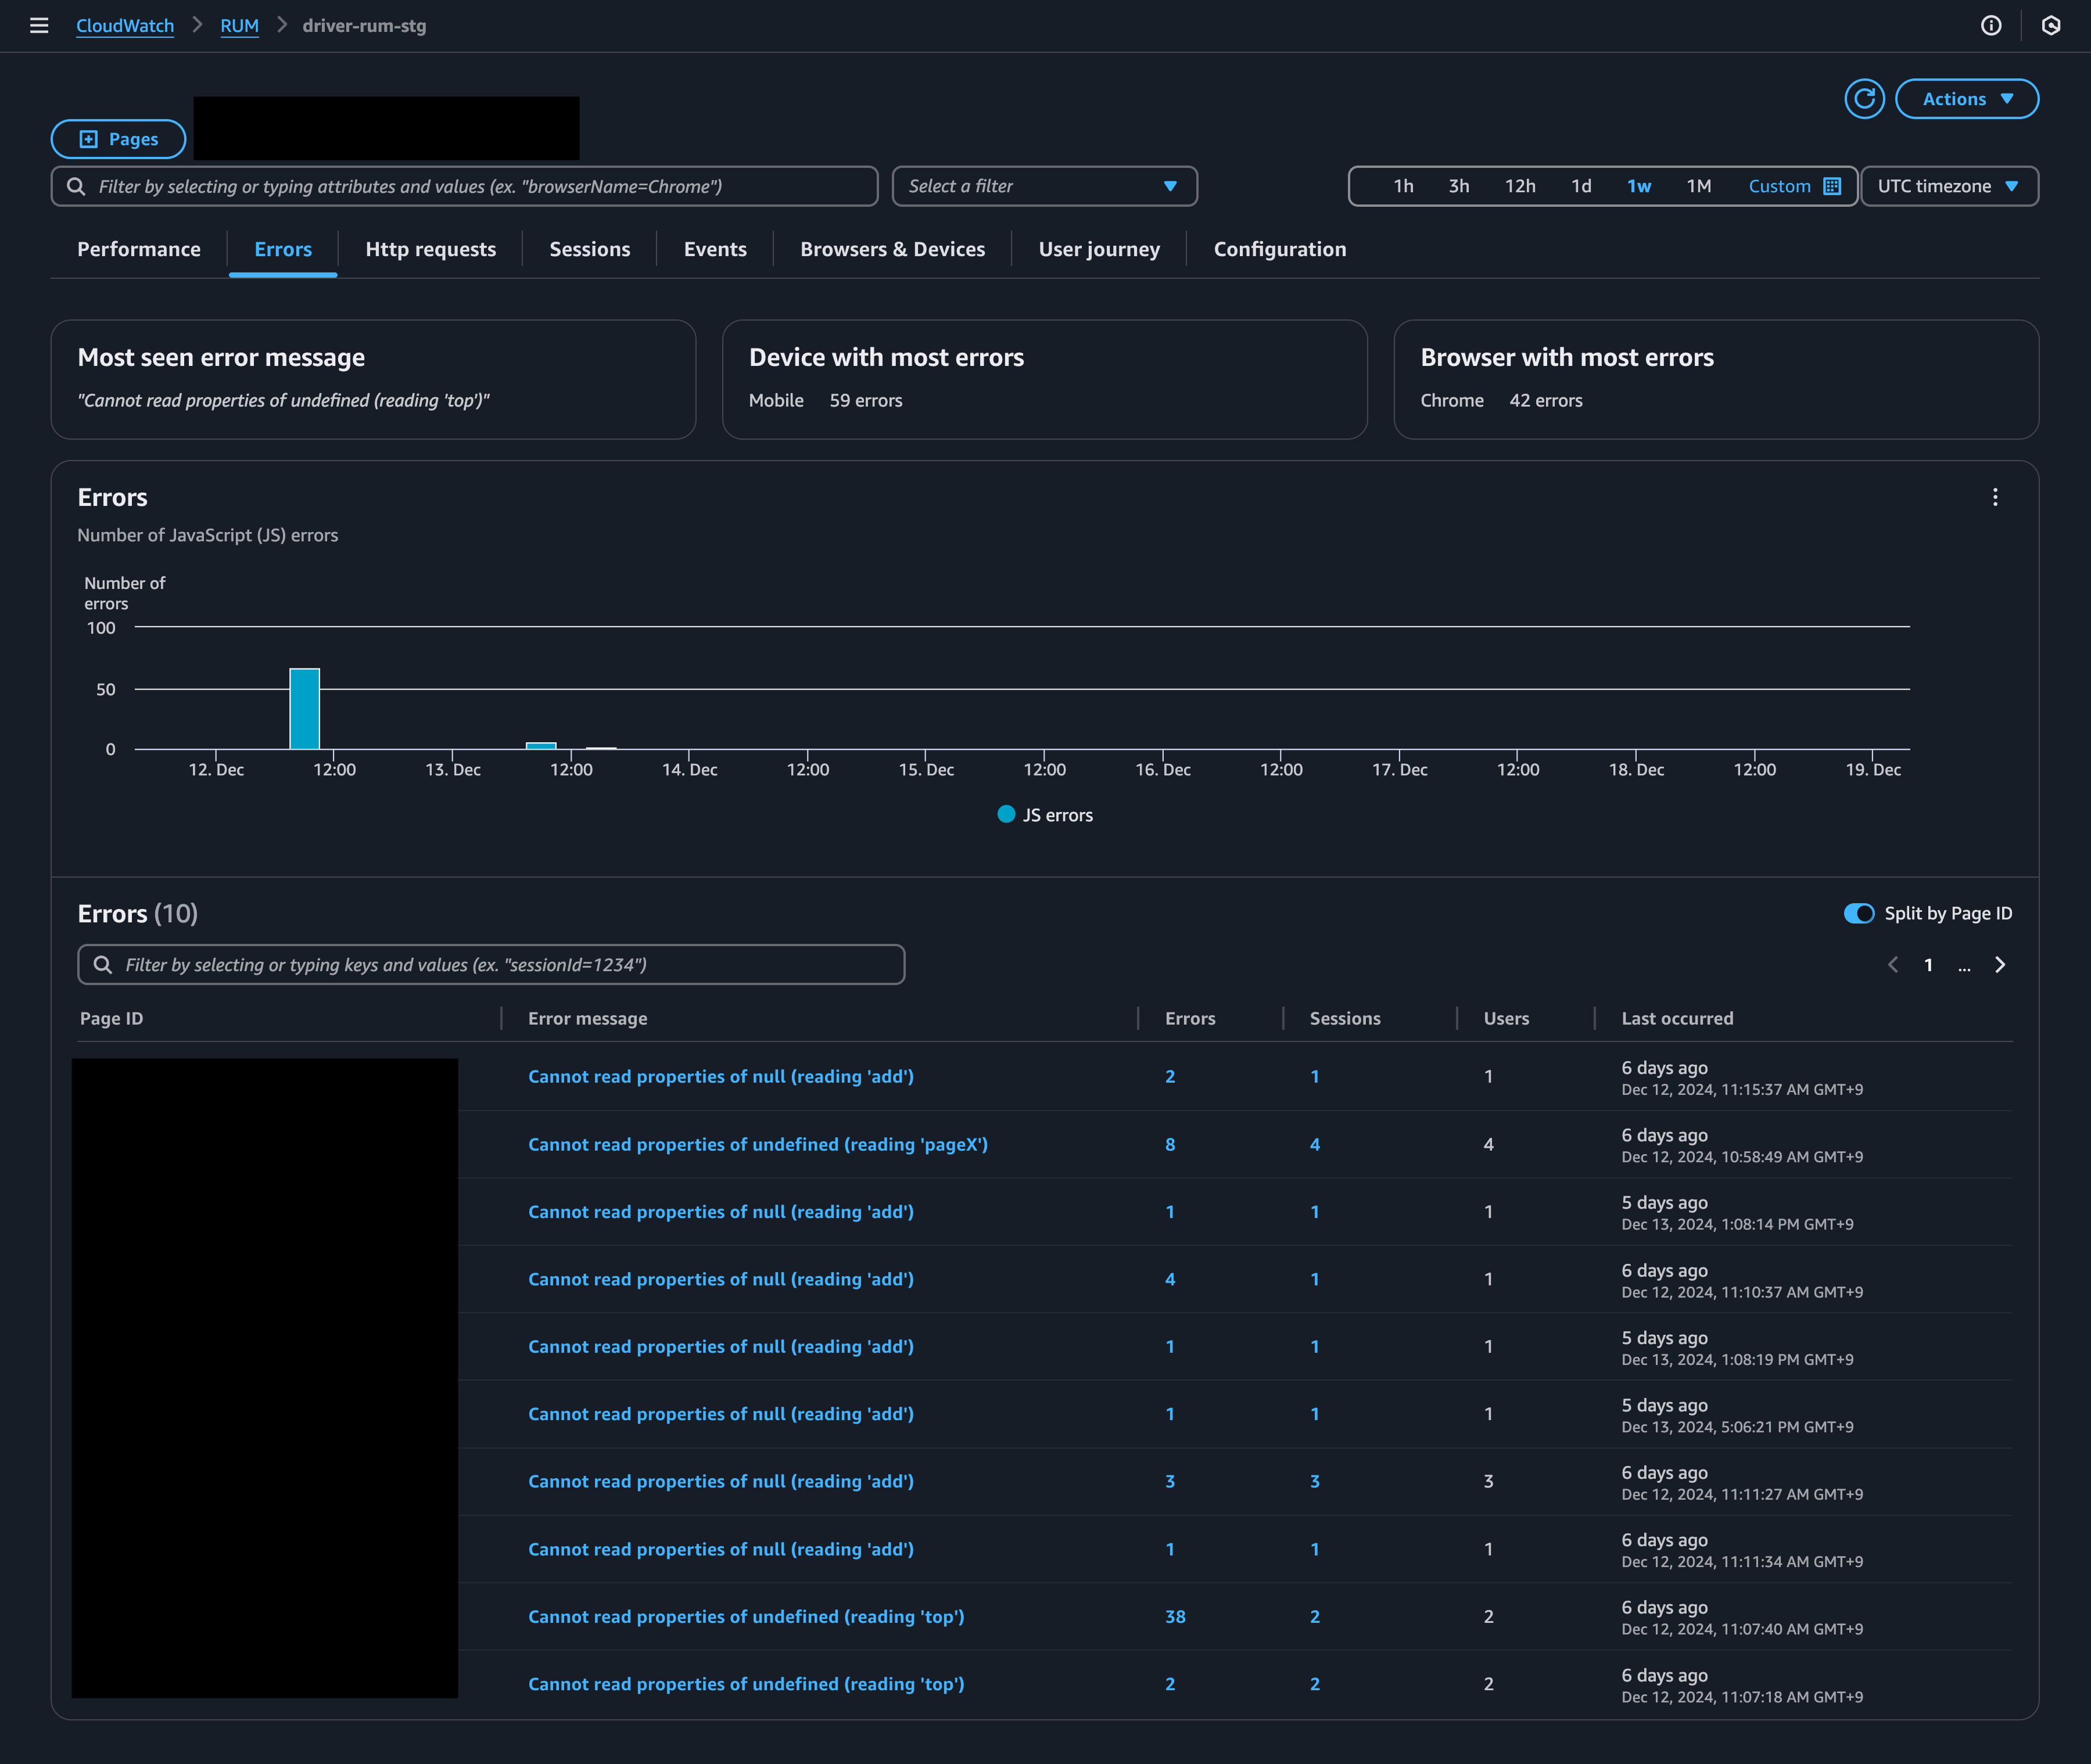Click the Errors column header

(x=1190, y=1018)
